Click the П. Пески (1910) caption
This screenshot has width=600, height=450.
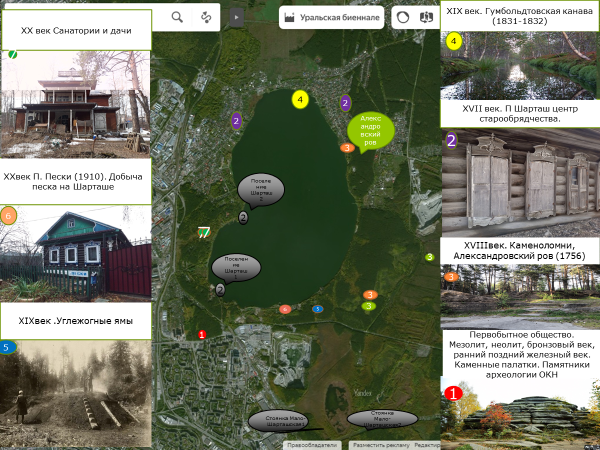(x=73, y=182)
